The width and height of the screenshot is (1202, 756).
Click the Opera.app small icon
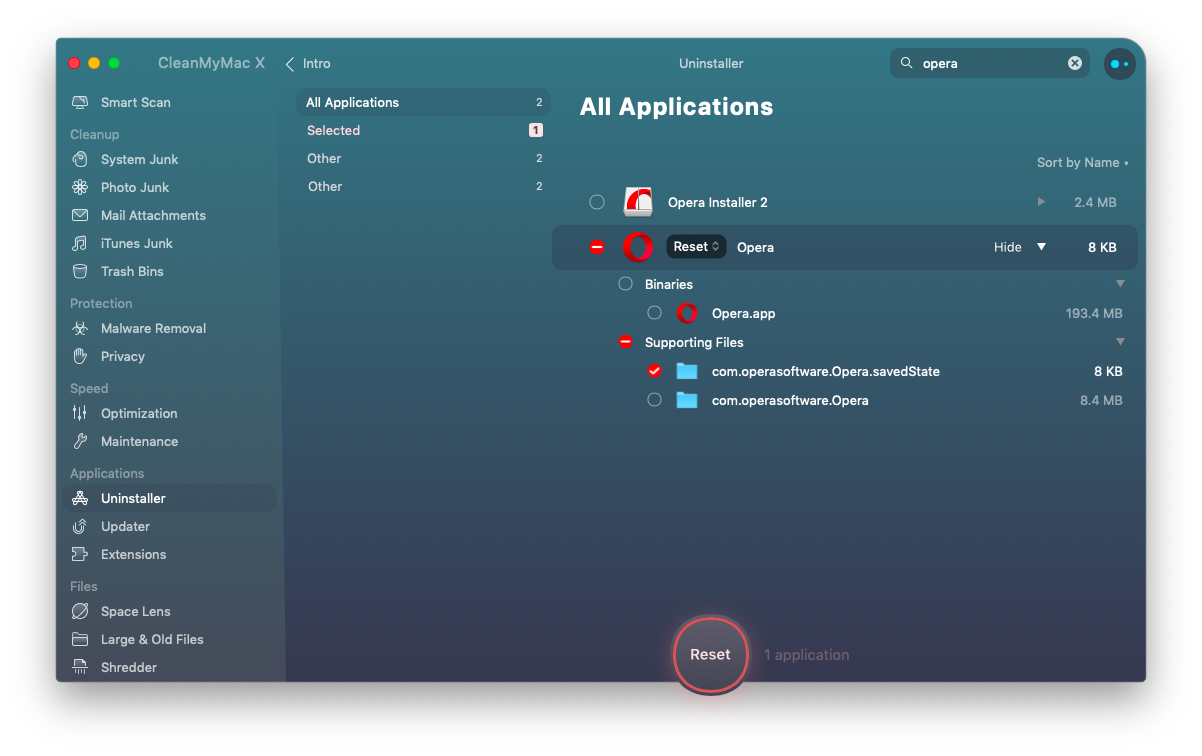[x=686, y=313]
